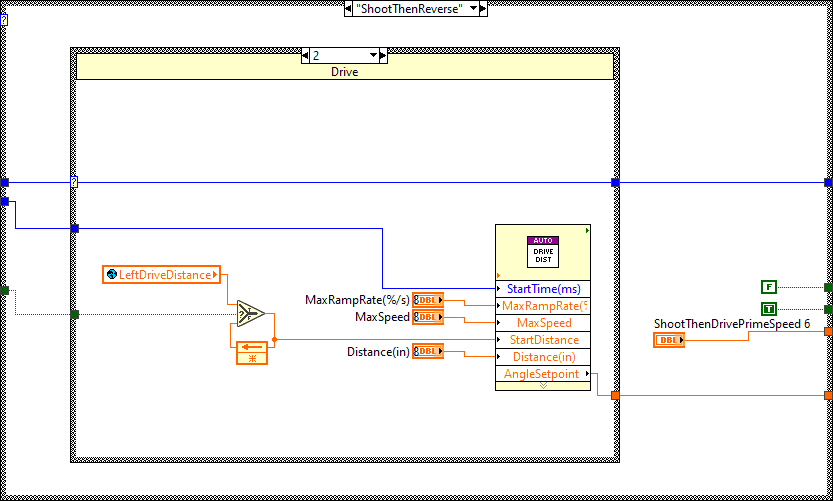
Task: Click the AngleSetpoint output on Drive Dist node
Action: pyautogui.click(x=543, y=374)
